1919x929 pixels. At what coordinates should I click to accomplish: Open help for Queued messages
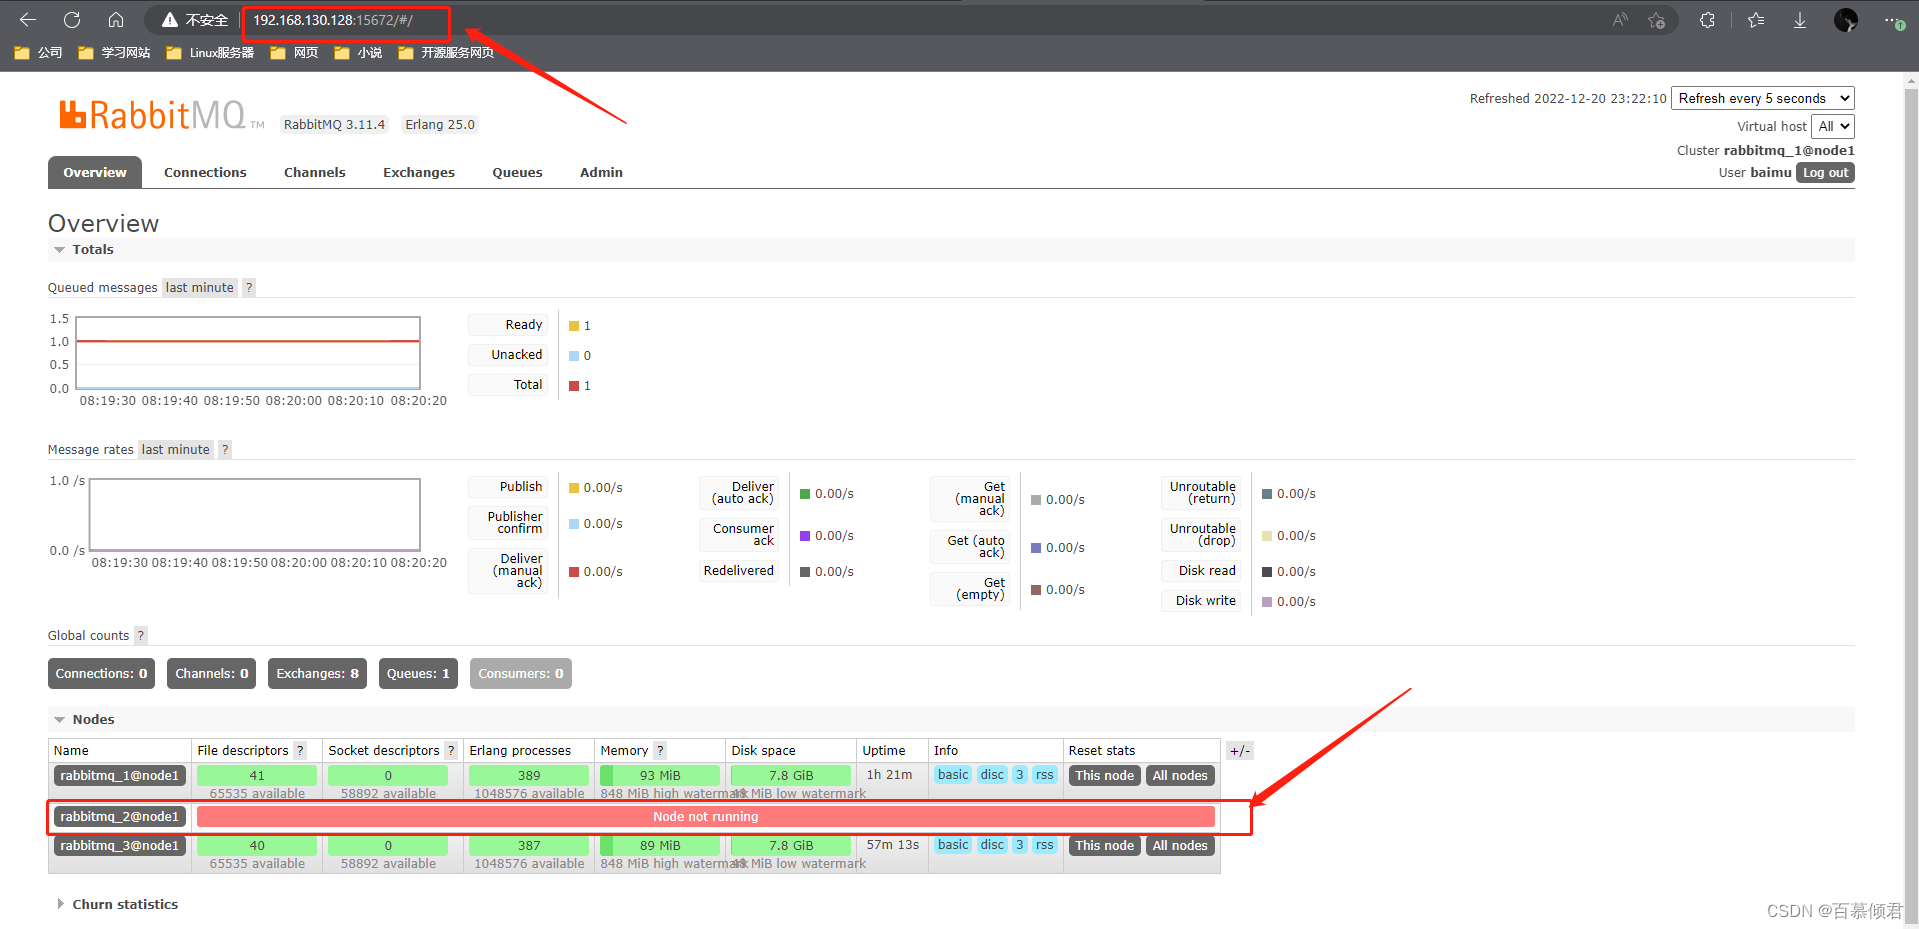pyautogui.click(x=249, y=287)
